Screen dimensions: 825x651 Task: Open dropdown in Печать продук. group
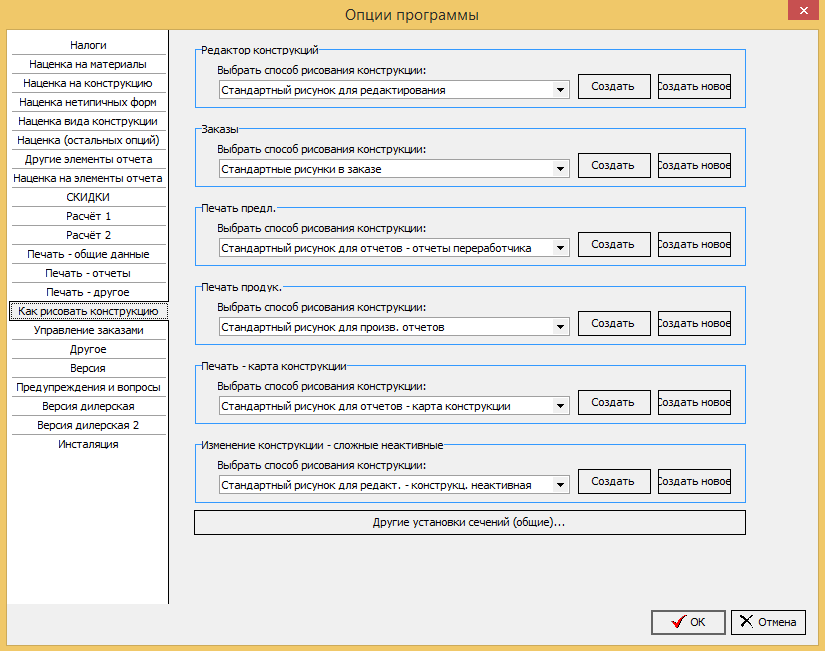click(x=560, y=327)
